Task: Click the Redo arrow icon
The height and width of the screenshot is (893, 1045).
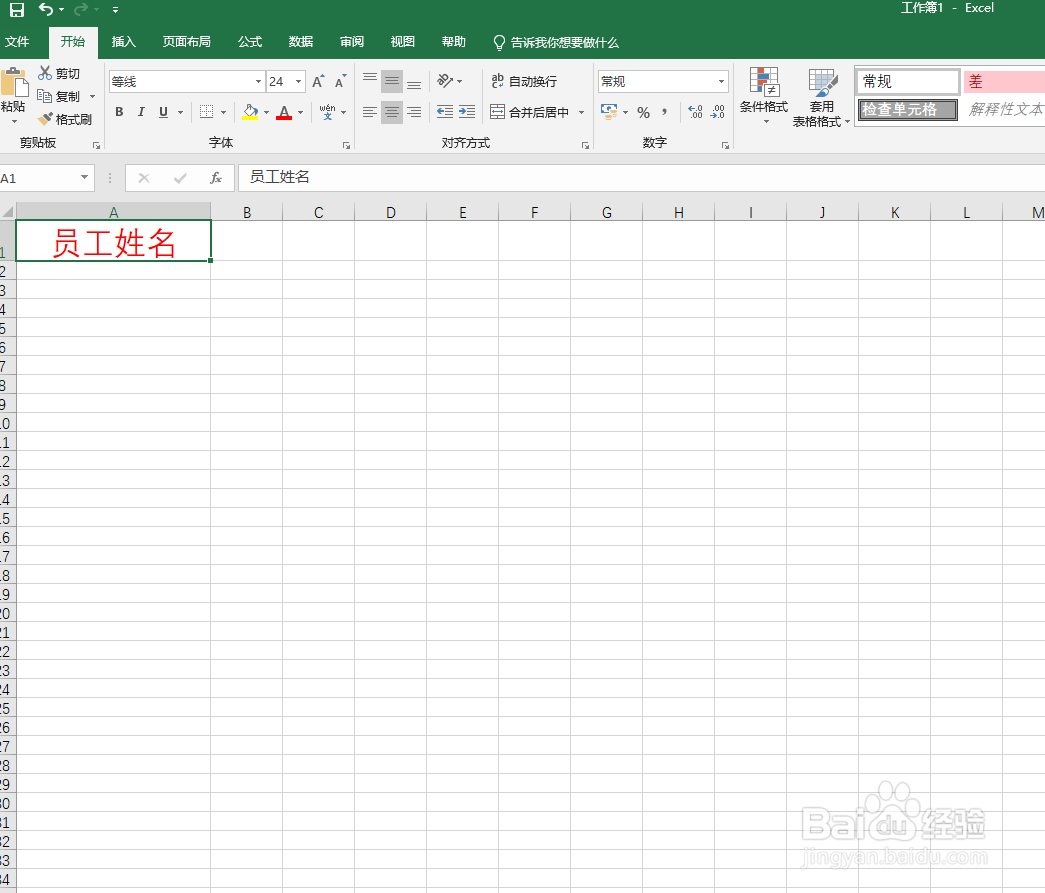Action: tap(81, 9)
